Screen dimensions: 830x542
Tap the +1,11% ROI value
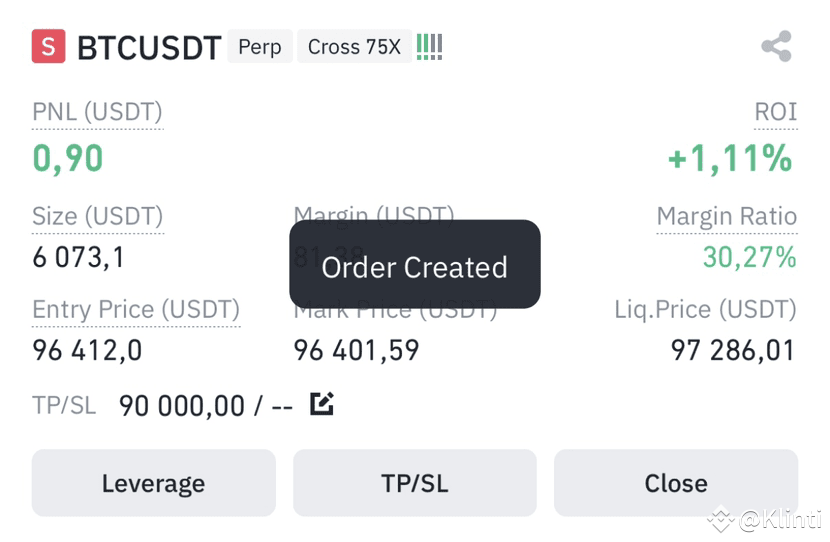click(x=730, y=158)
